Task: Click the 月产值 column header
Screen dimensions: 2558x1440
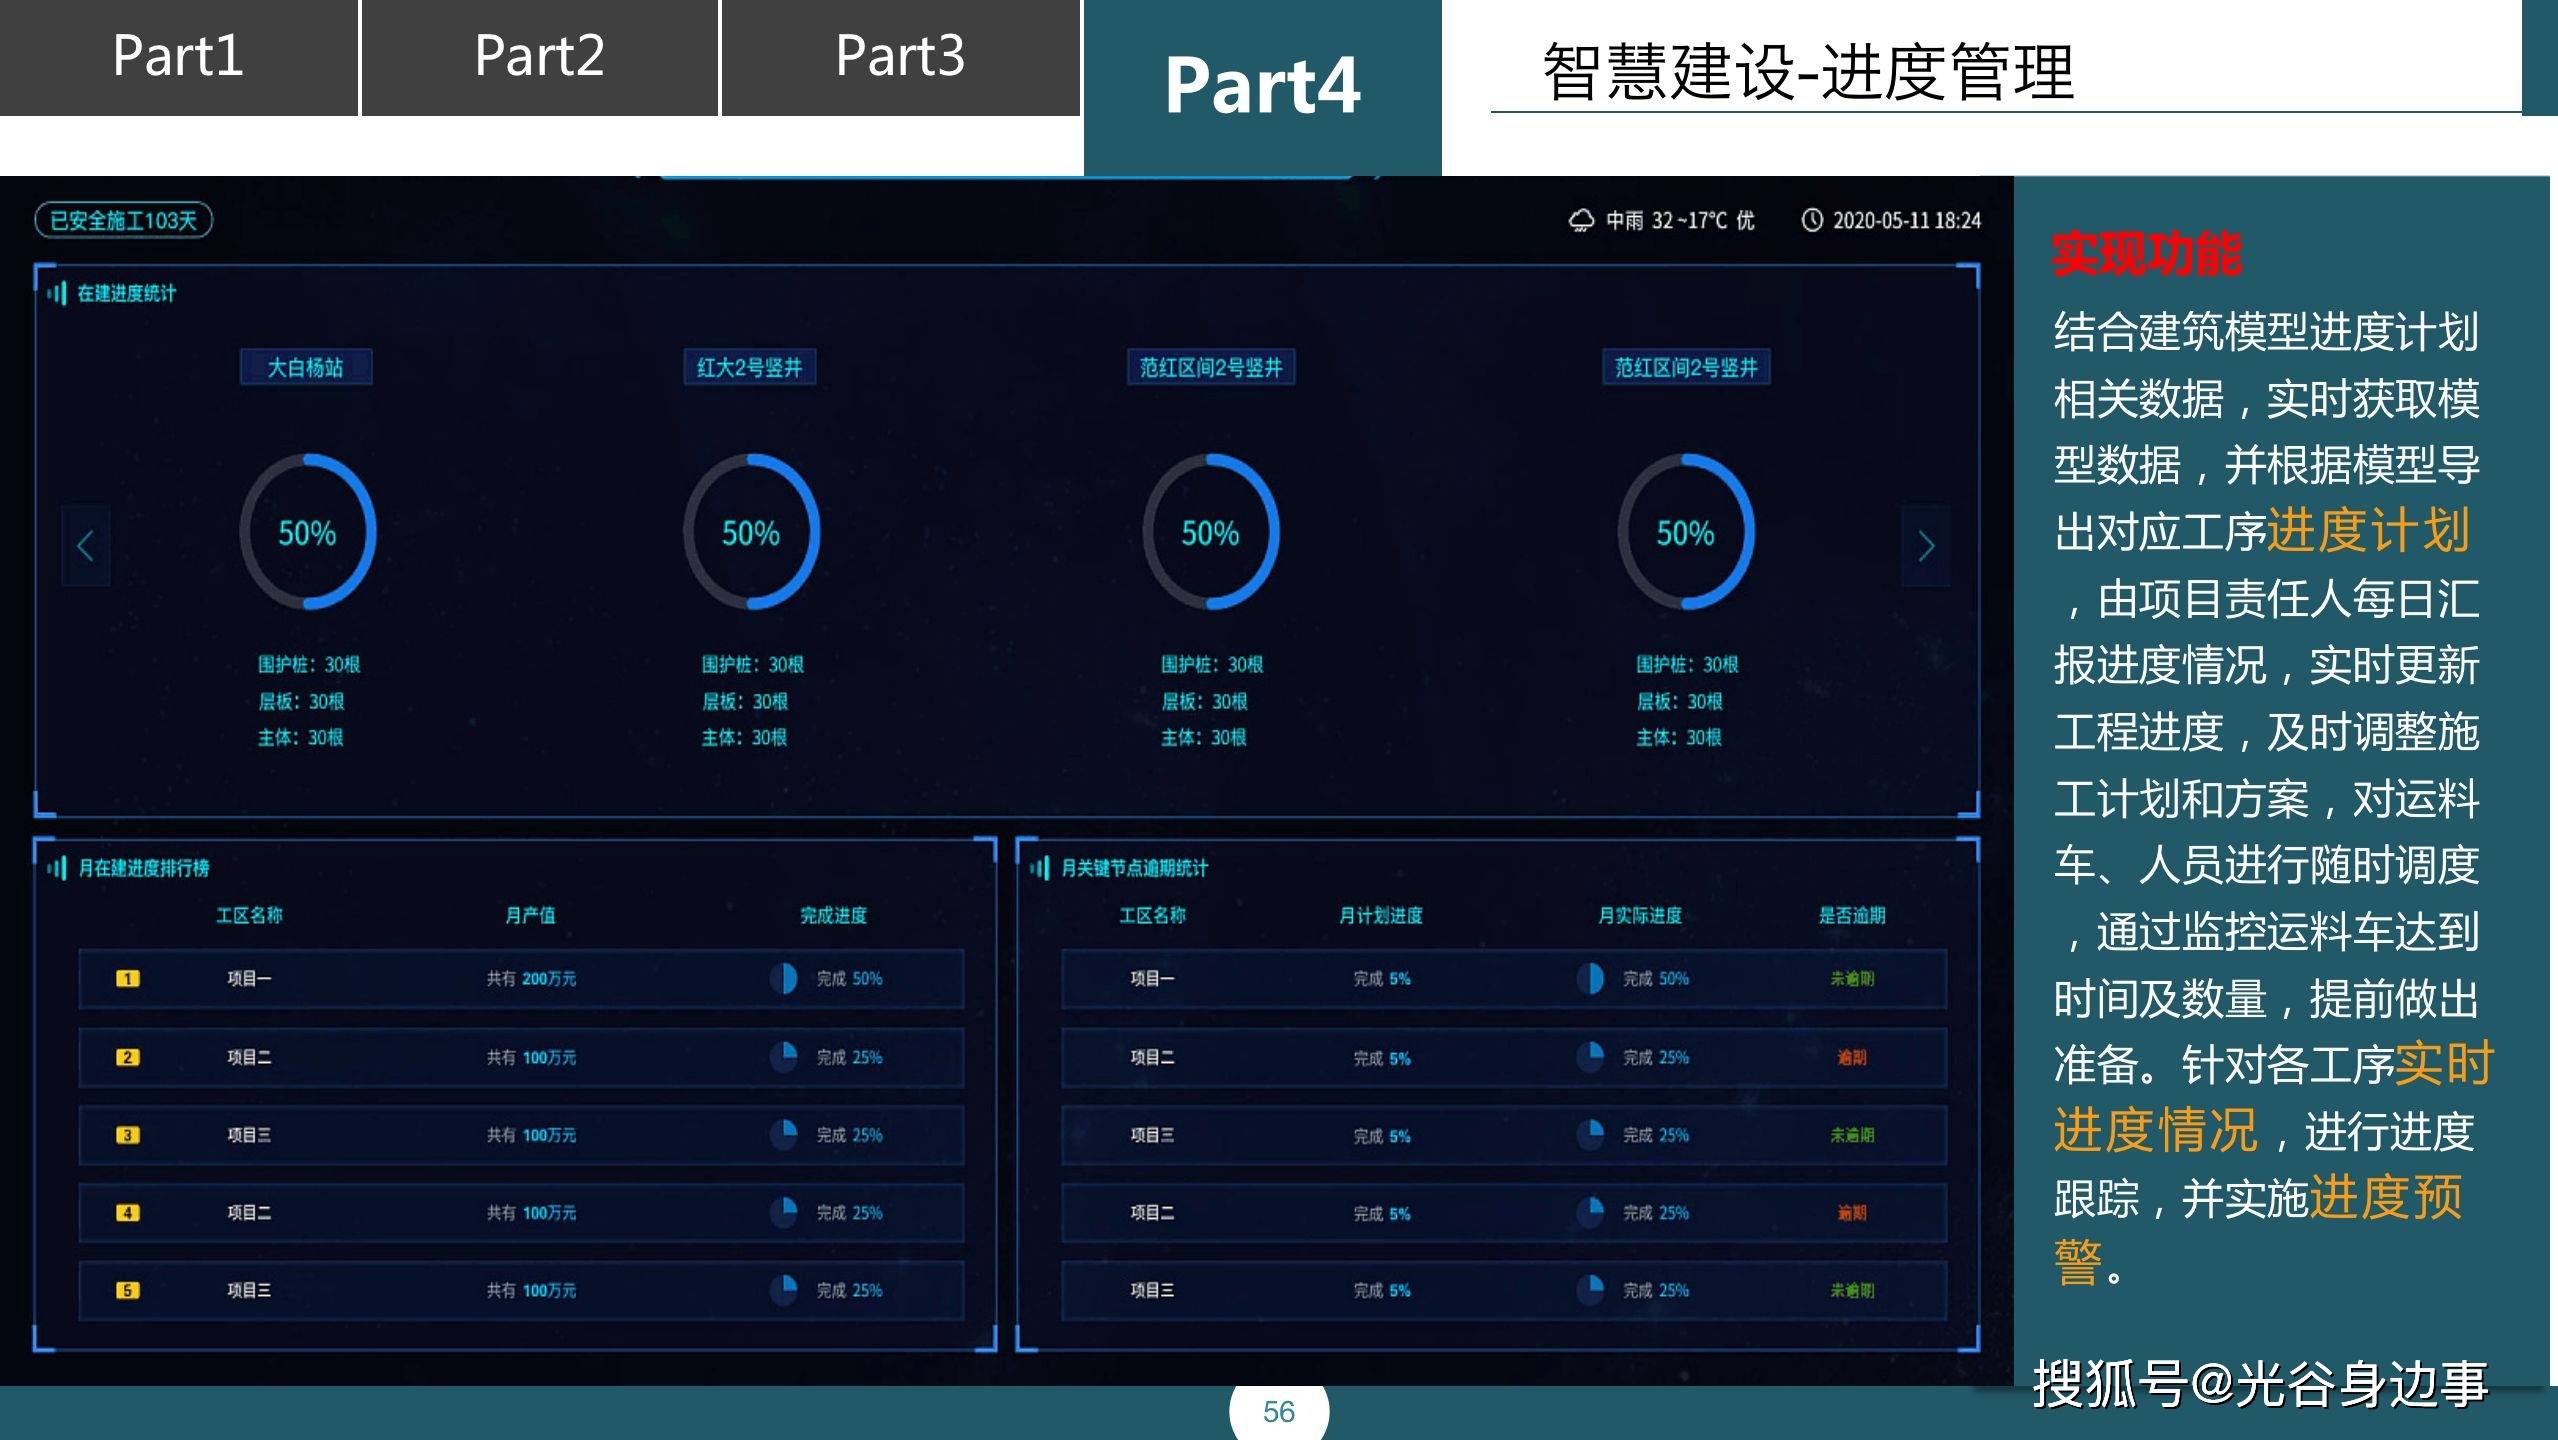Action: [531, 915]
